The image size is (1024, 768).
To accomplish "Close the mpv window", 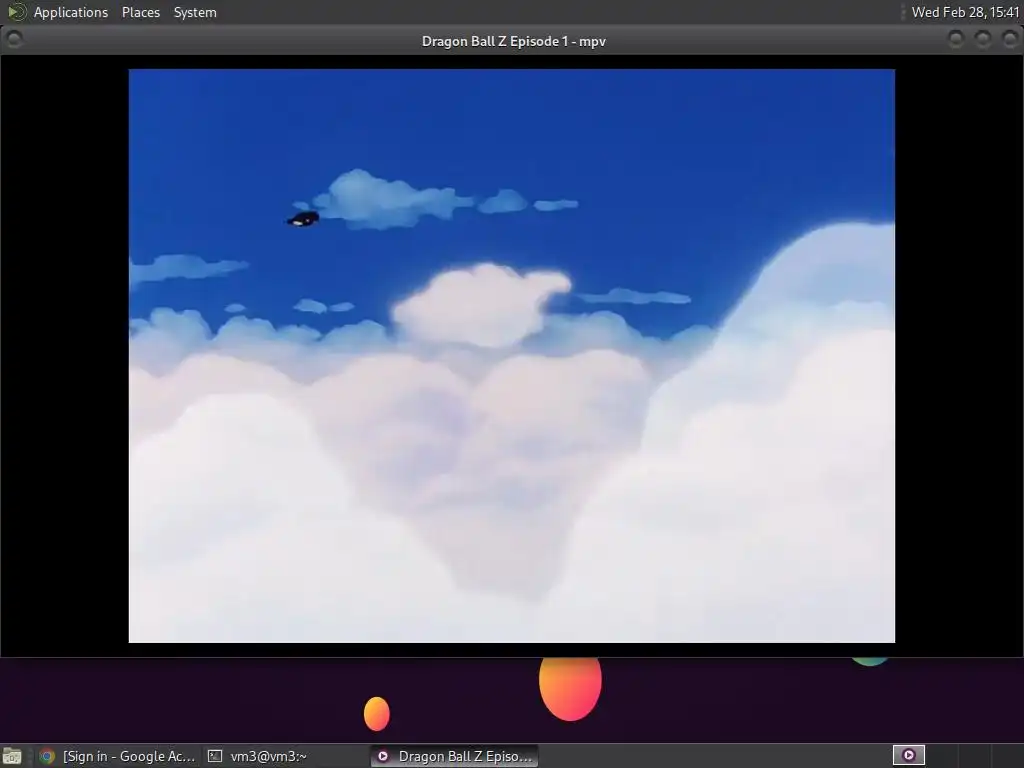I will [x=1010, y=40].
